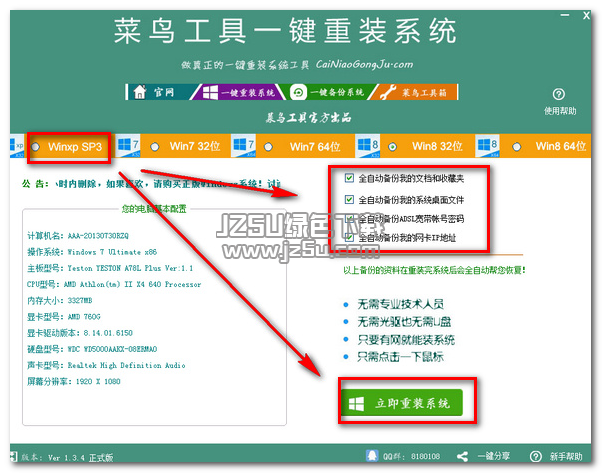Click the 硬盘型号 WDC line
602x473 pixels.
(92, 349)
